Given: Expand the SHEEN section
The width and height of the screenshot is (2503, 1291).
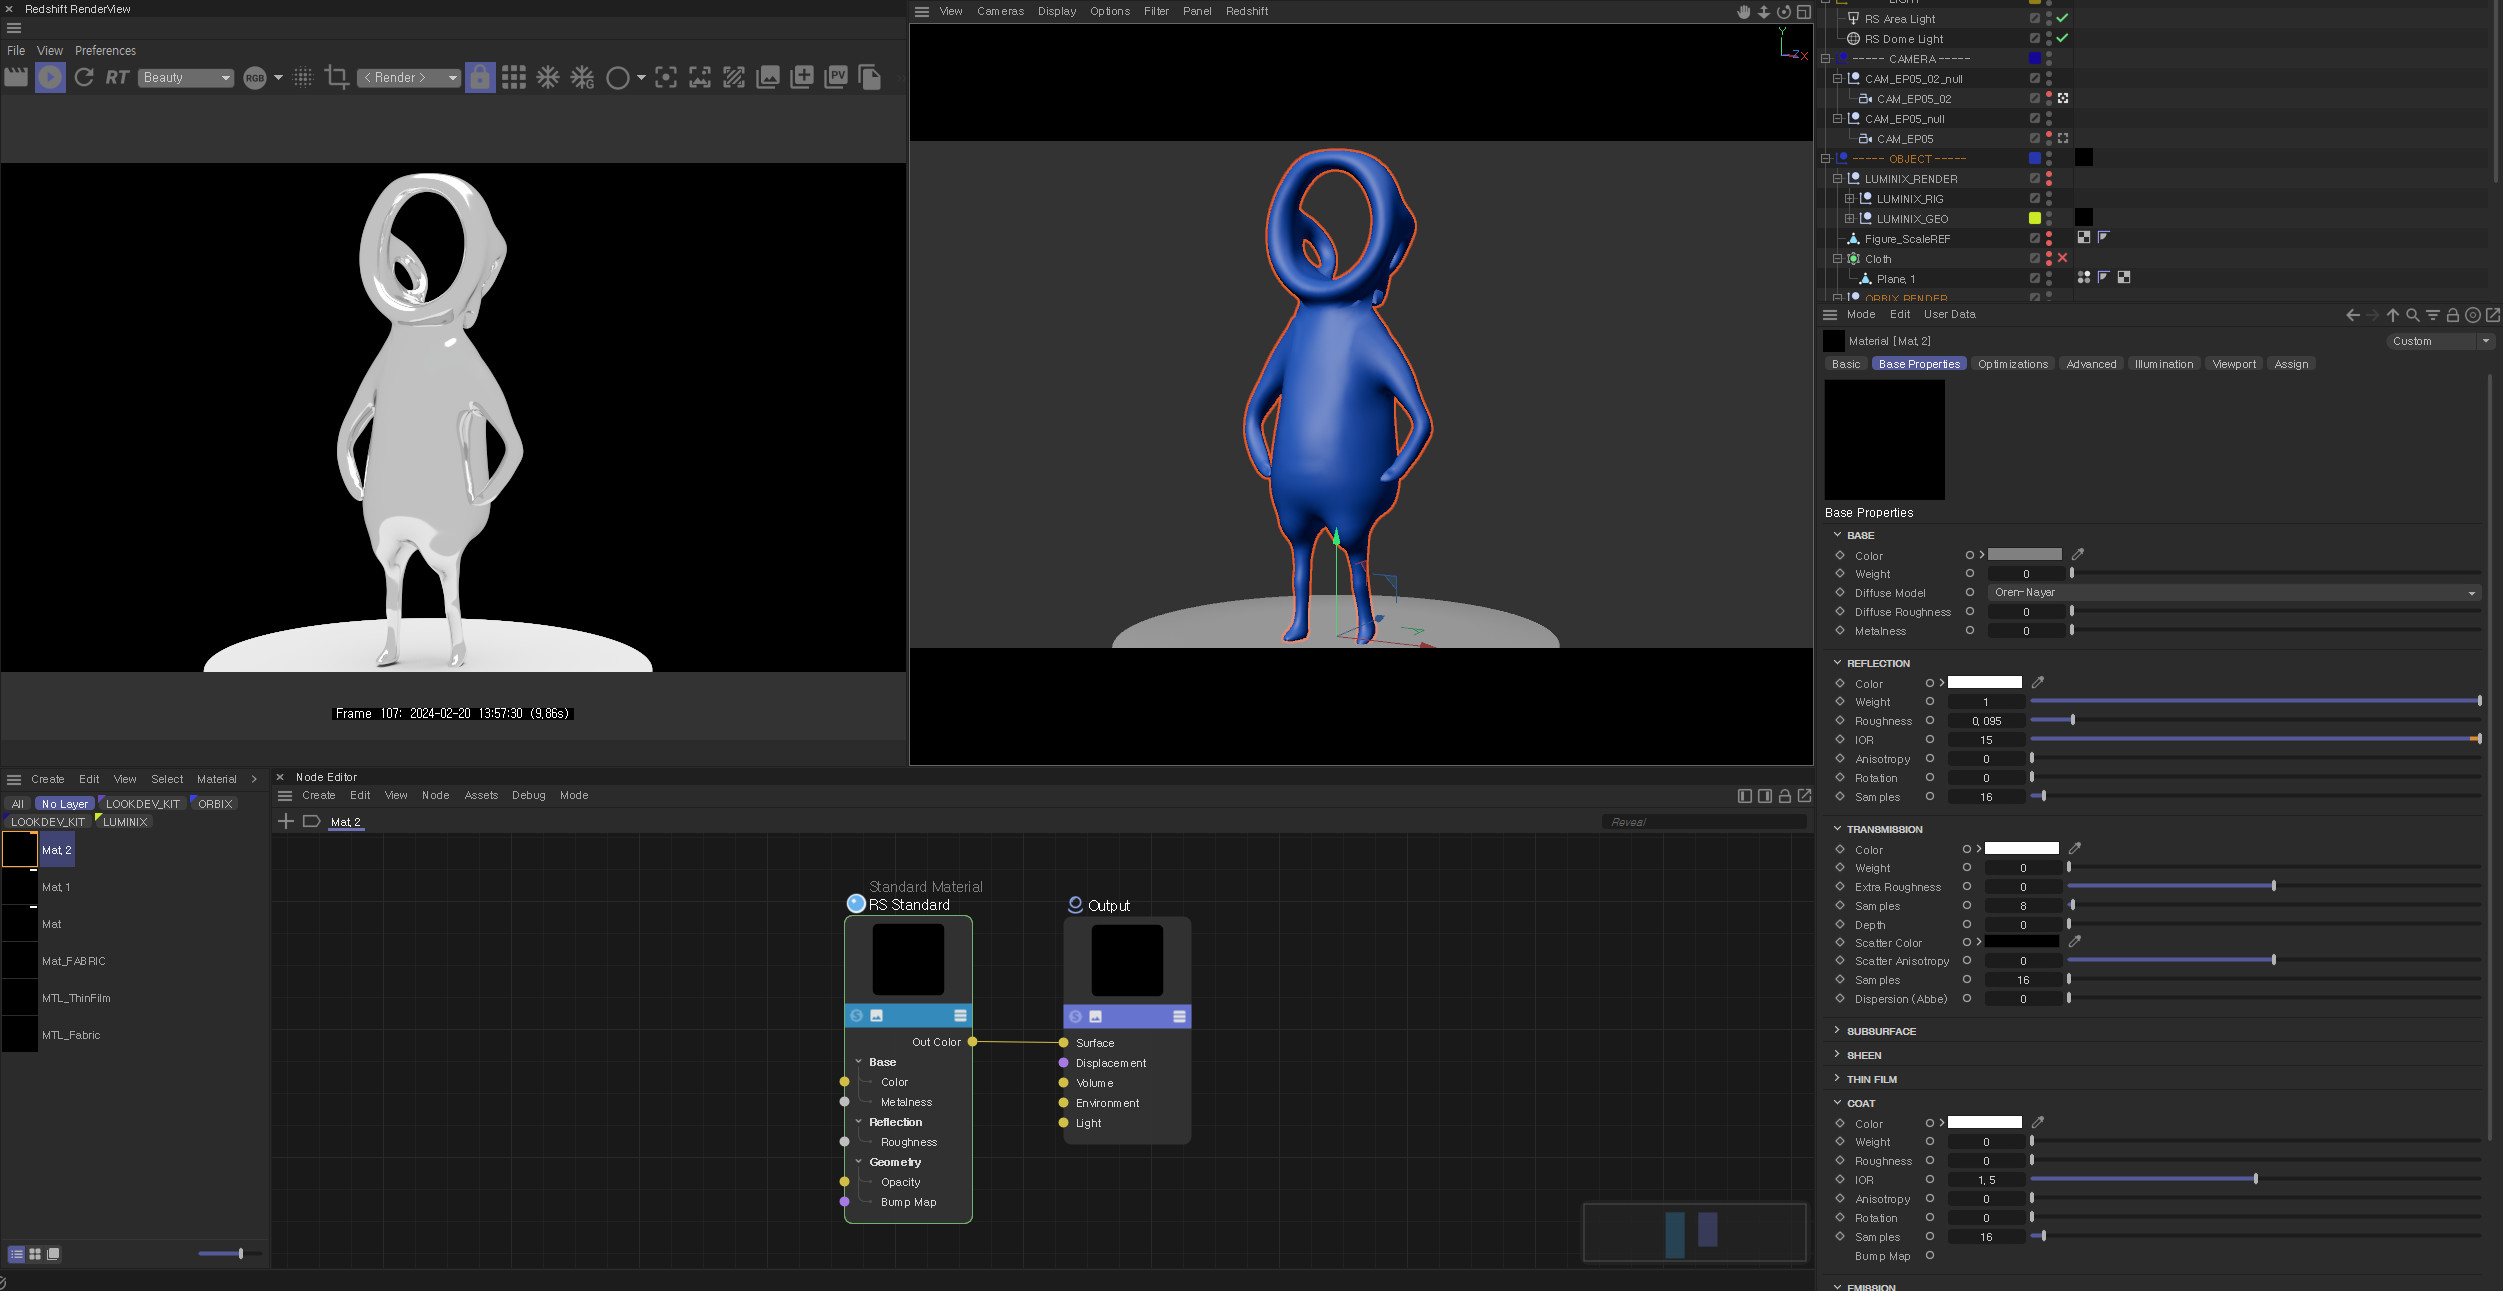Looking at the screenshot, I should [x=1837, y=1055].
